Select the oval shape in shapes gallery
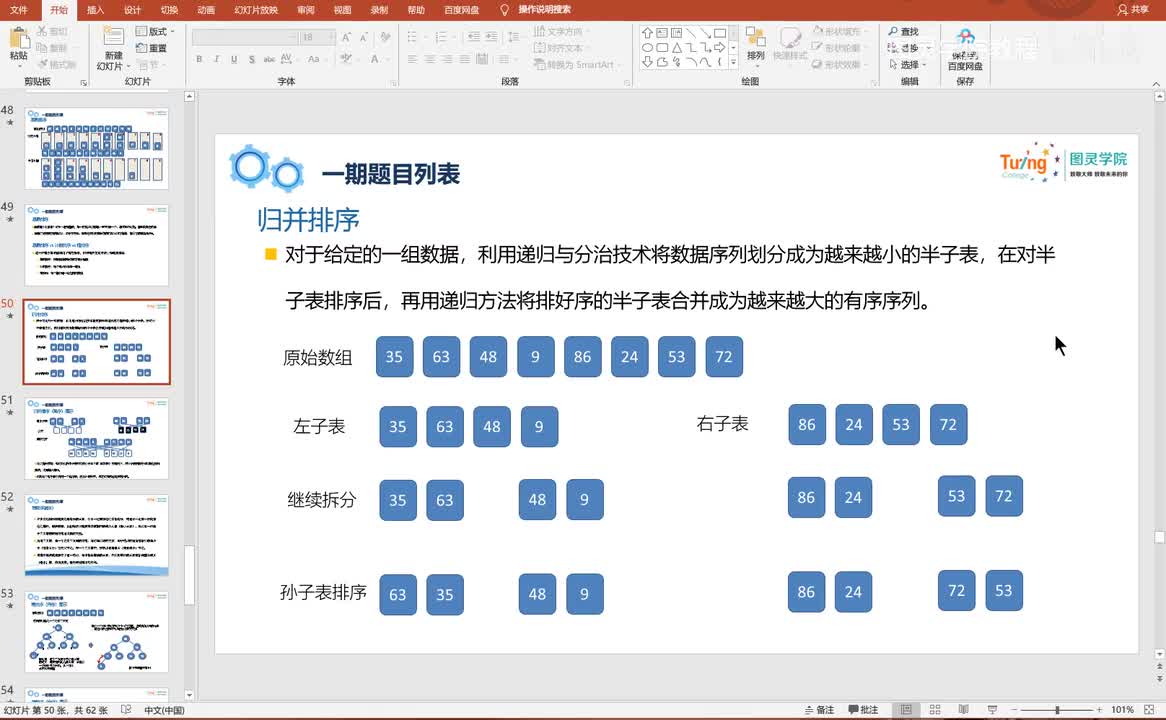The width and height of the screenshot is (1166, 720). [x=648, y=48]
